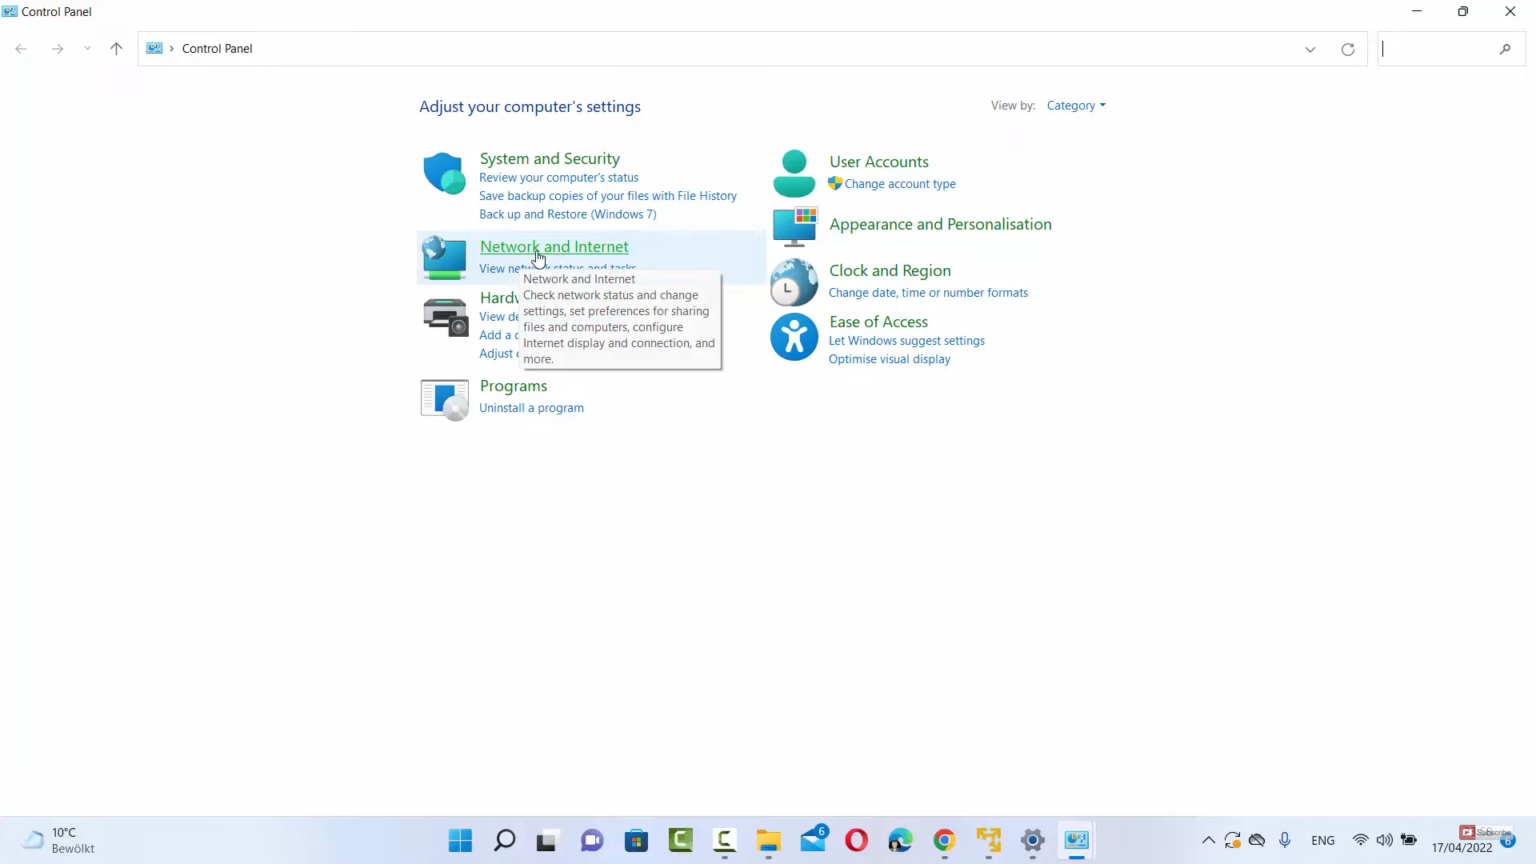
Task: Click the Wi-Fi status indicator
Action: (1360, 840)
